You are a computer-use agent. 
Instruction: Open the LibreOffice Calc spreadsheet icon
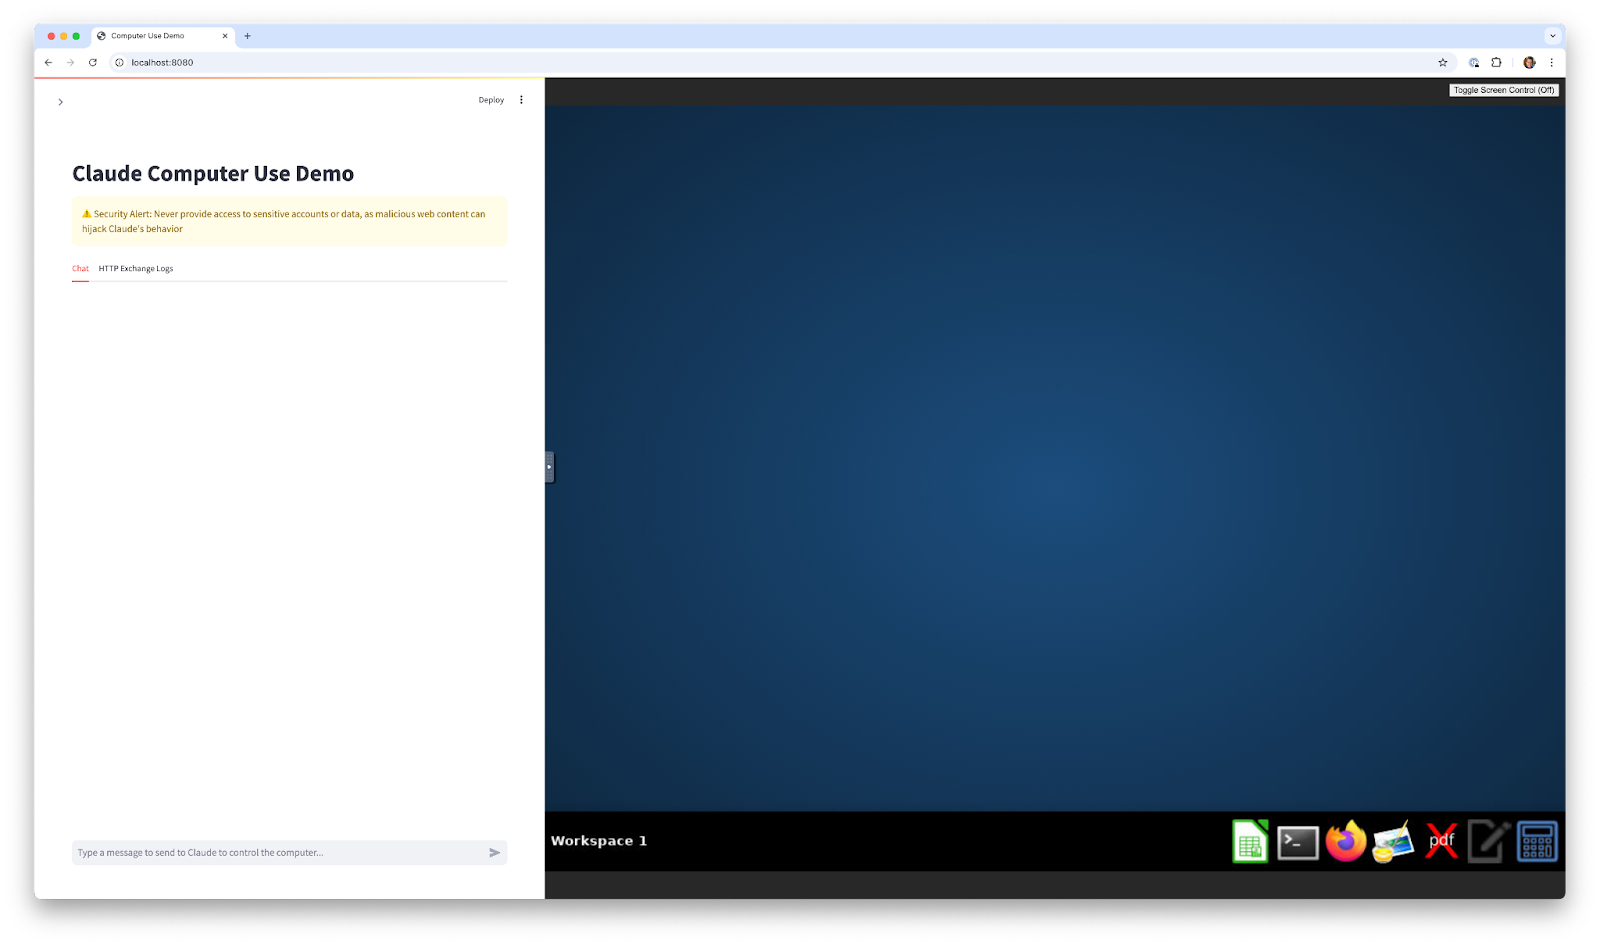click(x=1250, y=842)
